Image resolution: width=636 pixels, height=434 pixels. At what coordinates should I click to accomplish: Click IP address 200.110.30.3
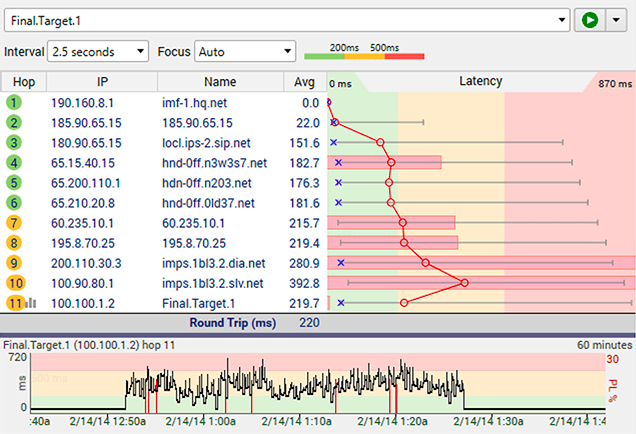tap(86, 263)
